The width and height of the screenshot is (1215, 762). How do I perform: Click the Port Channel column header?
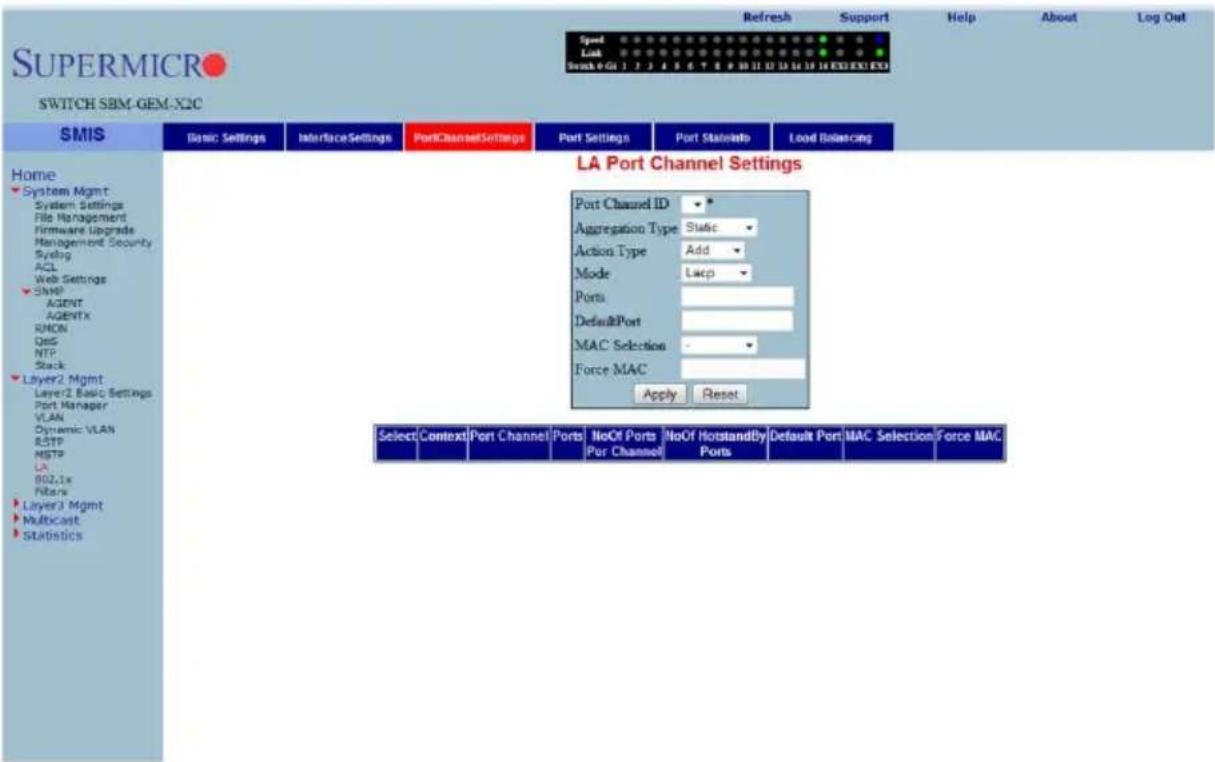(508, 444)
